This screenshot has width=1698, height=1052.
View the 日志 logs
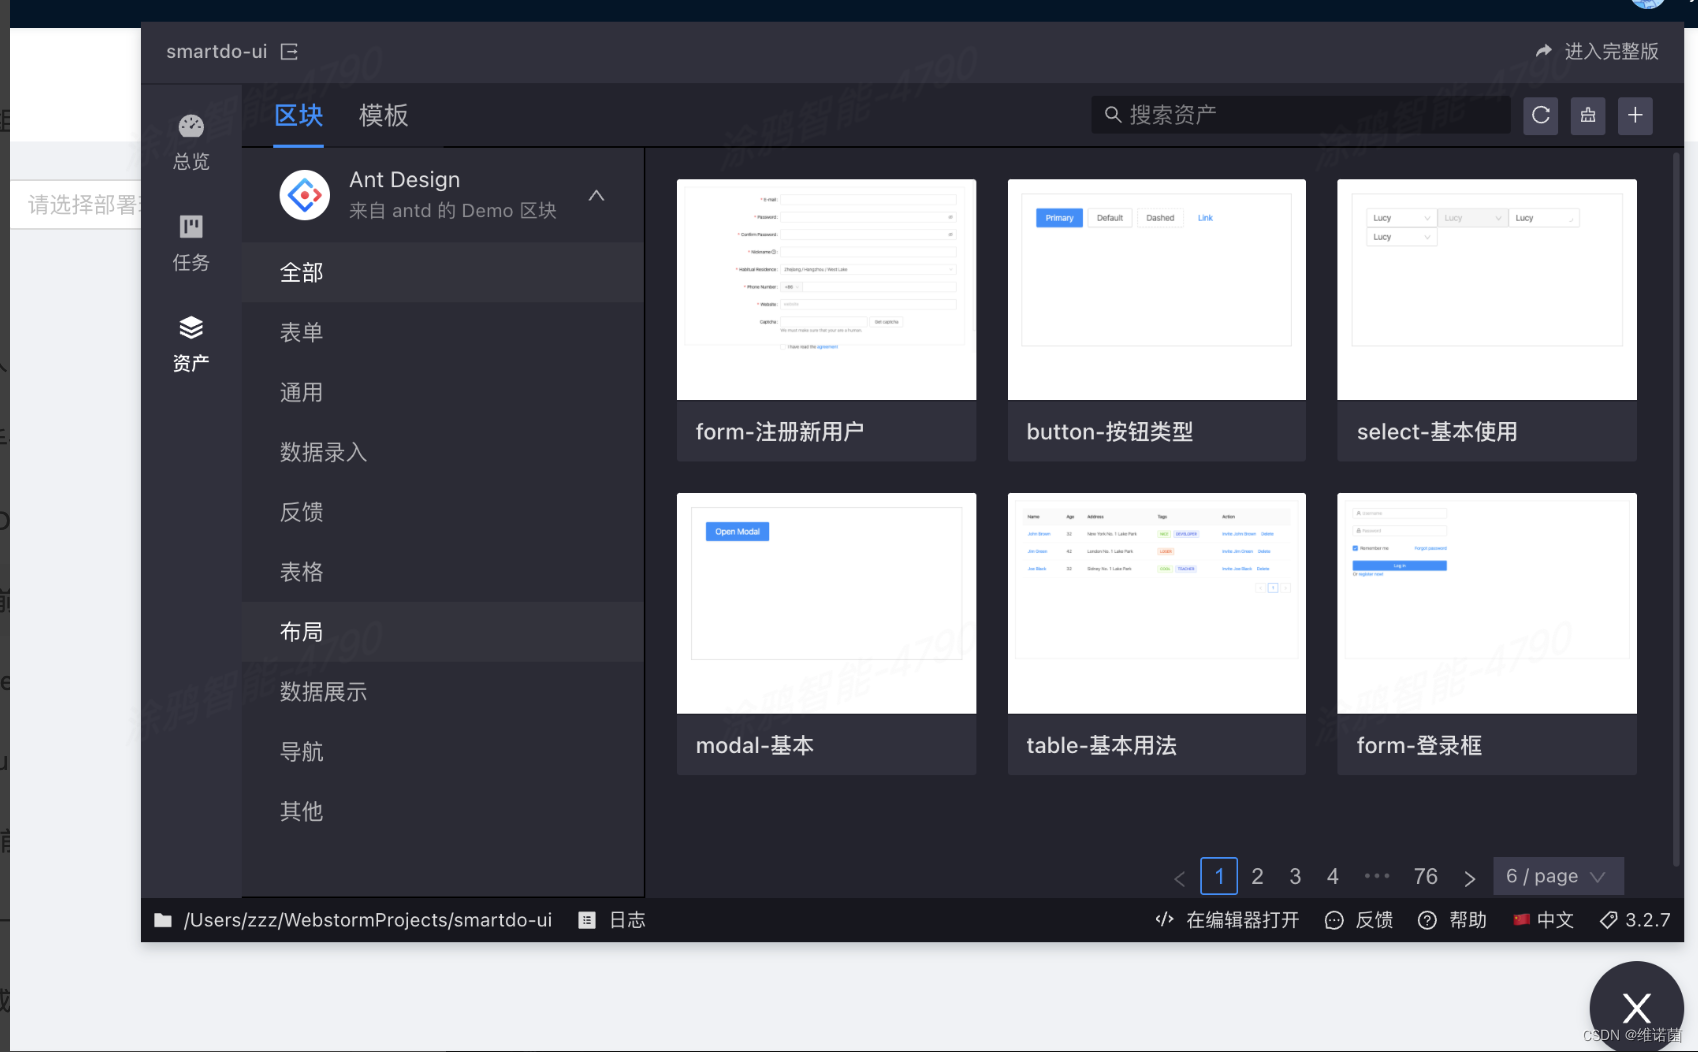[x=613, y=919]
